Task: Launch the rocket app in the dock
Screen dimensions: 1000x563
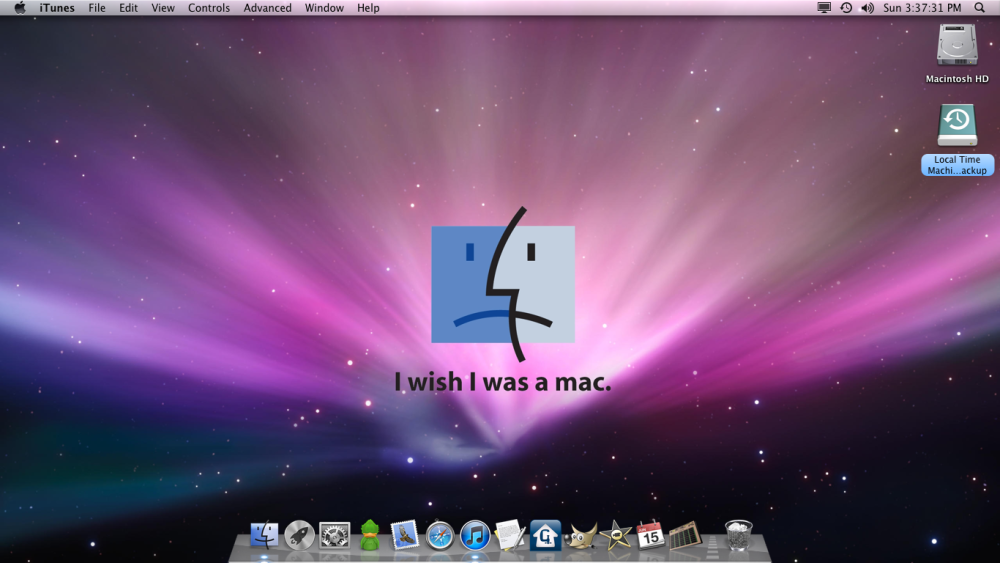Action: (299, 535)
